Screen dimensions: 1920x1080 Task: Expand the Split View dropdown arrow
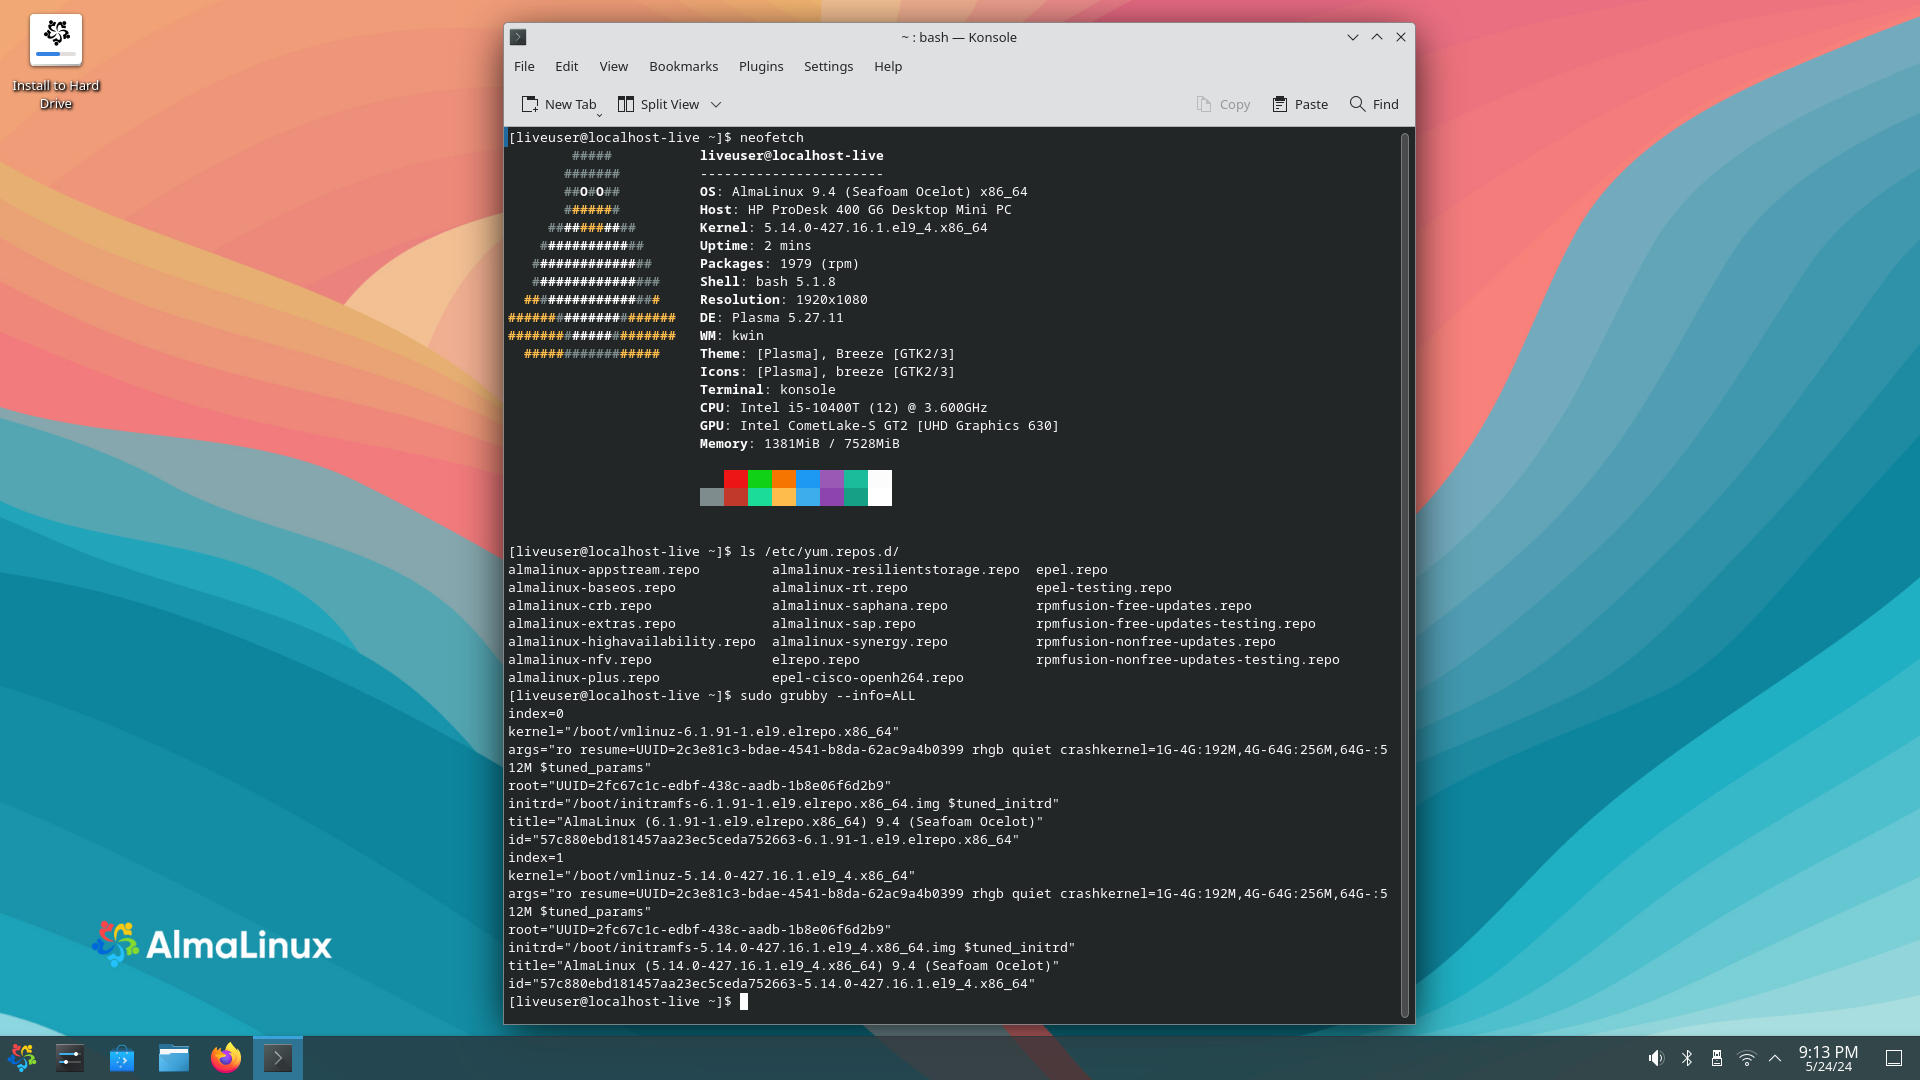[716, 104]
